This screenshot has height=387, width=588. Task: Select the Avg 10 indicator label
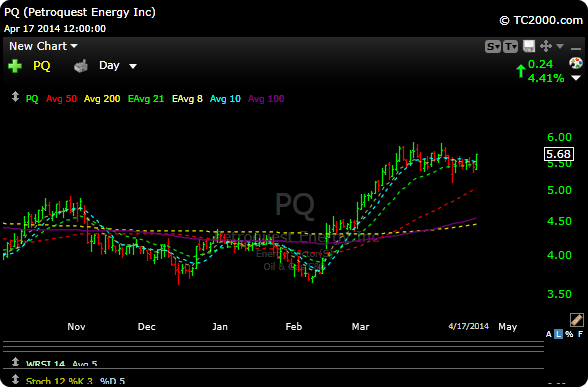click(x=225, y=99)
